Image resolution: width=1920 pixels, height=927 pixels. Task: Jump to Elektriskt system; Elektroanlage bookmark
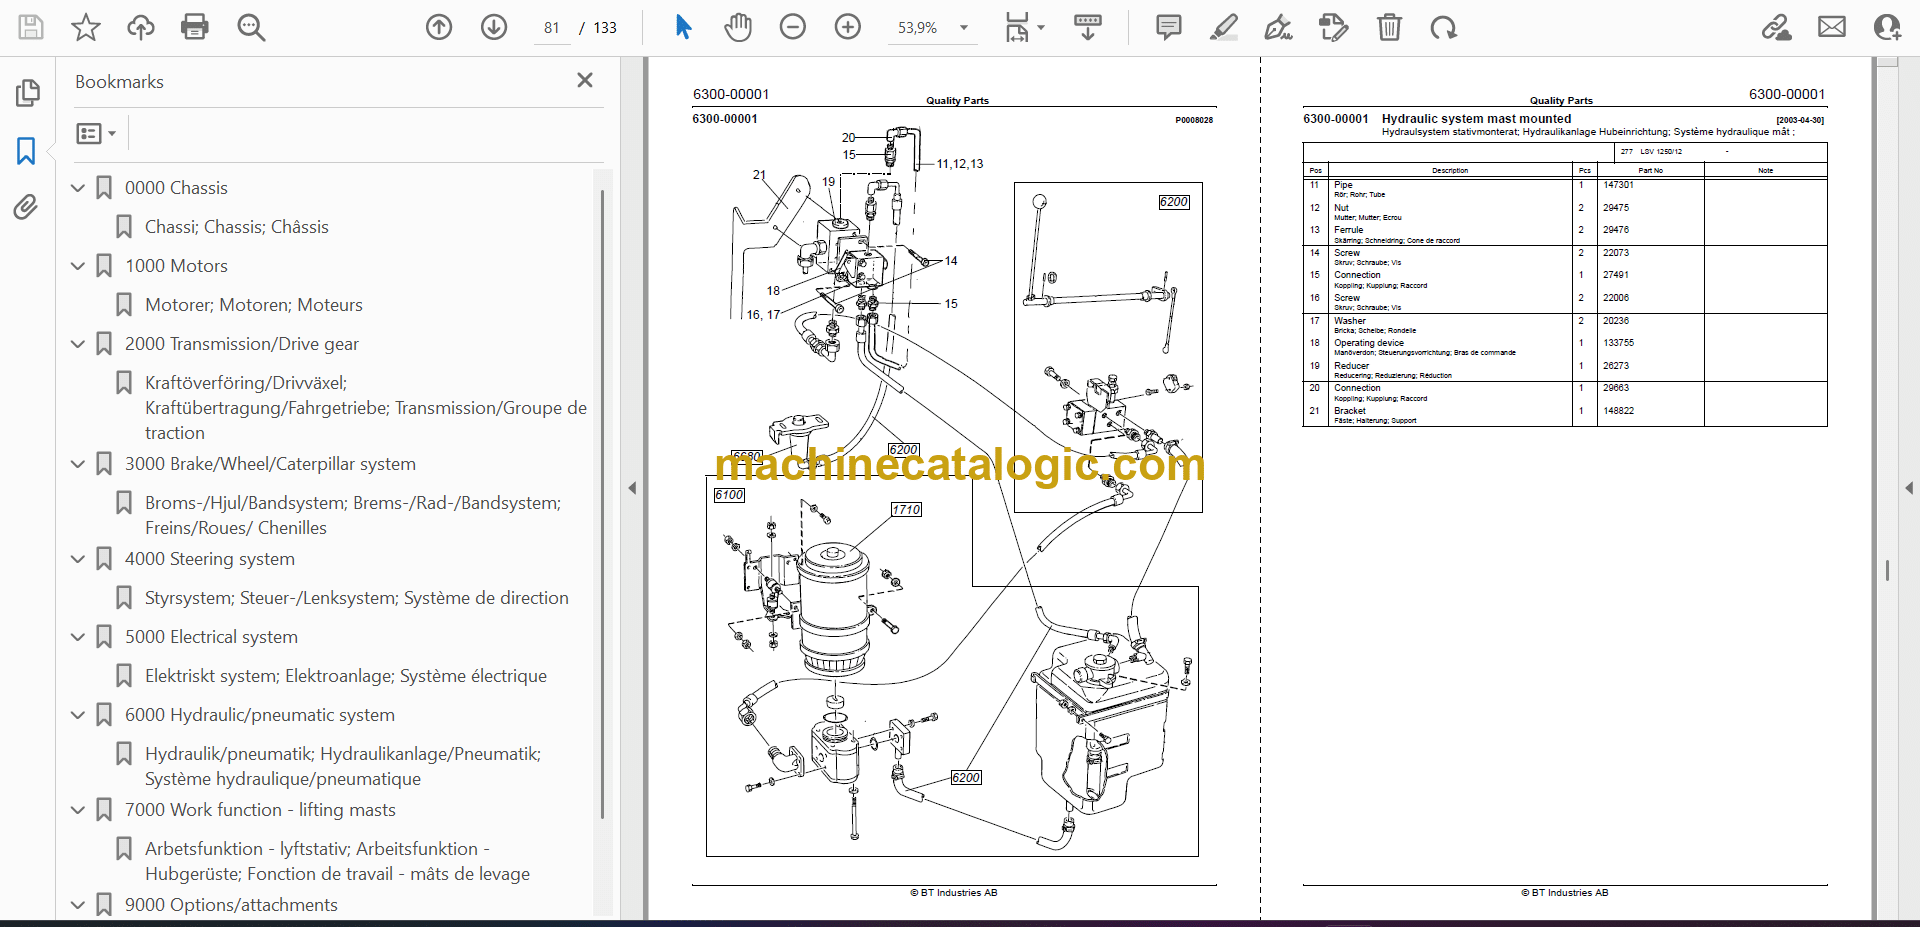coord(346,676)
